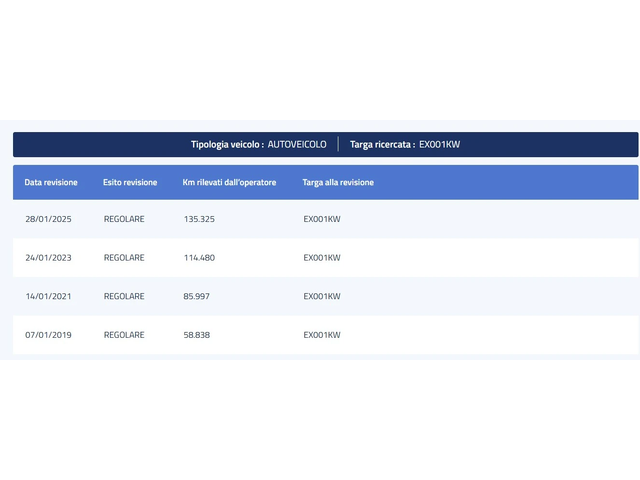This screenshot has height=480, width=640.
Task: Select the 135.325 km reading
Action: point(199,219)
